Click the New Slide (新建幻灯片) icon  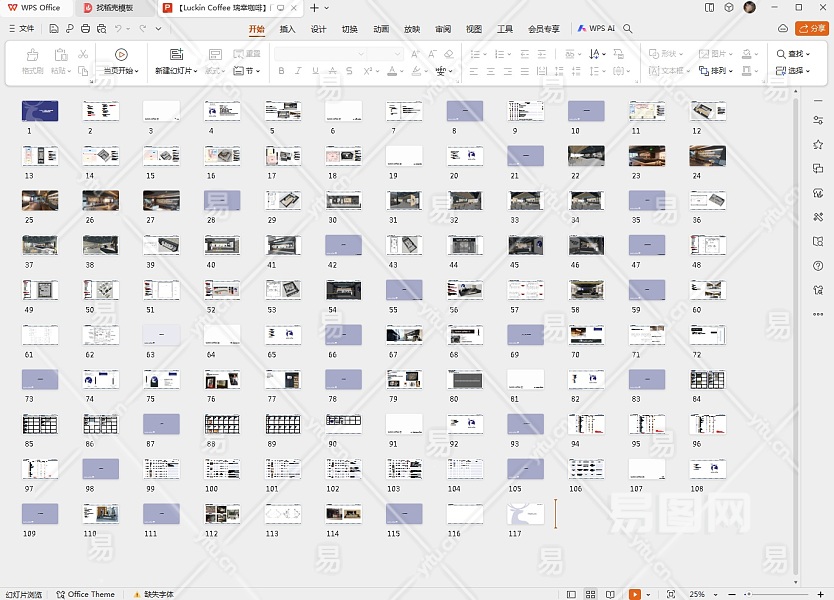pos(176,55)
